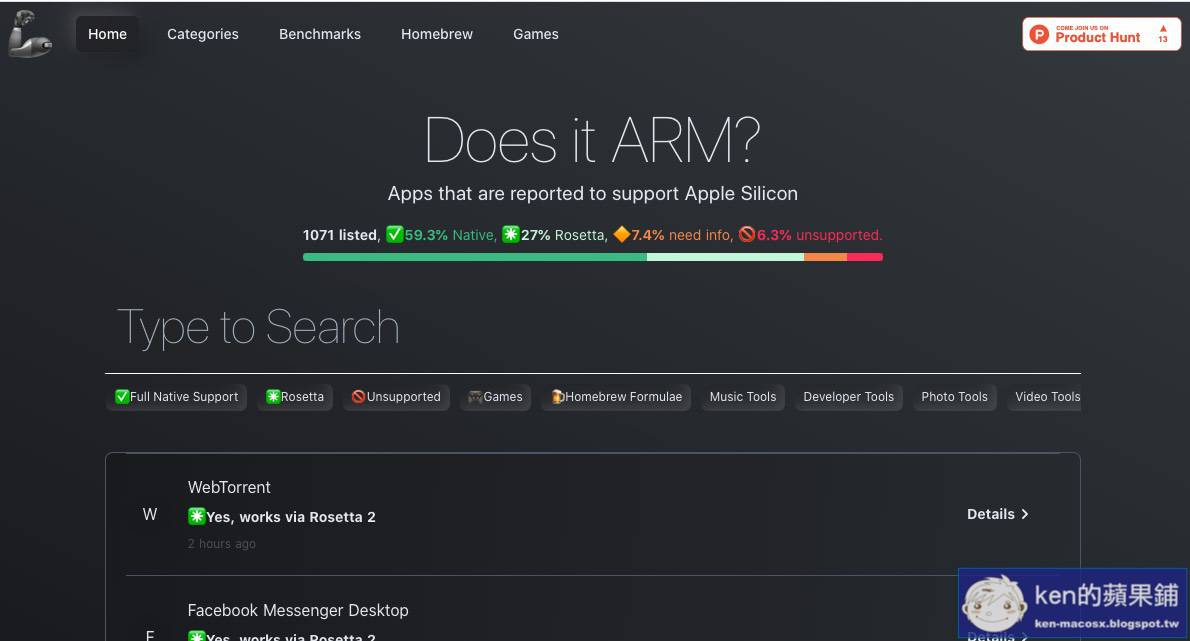Click prohibited icon on Unsupported chip
Viewport: 1190px width, 641px height.
[x=358, y=397]
